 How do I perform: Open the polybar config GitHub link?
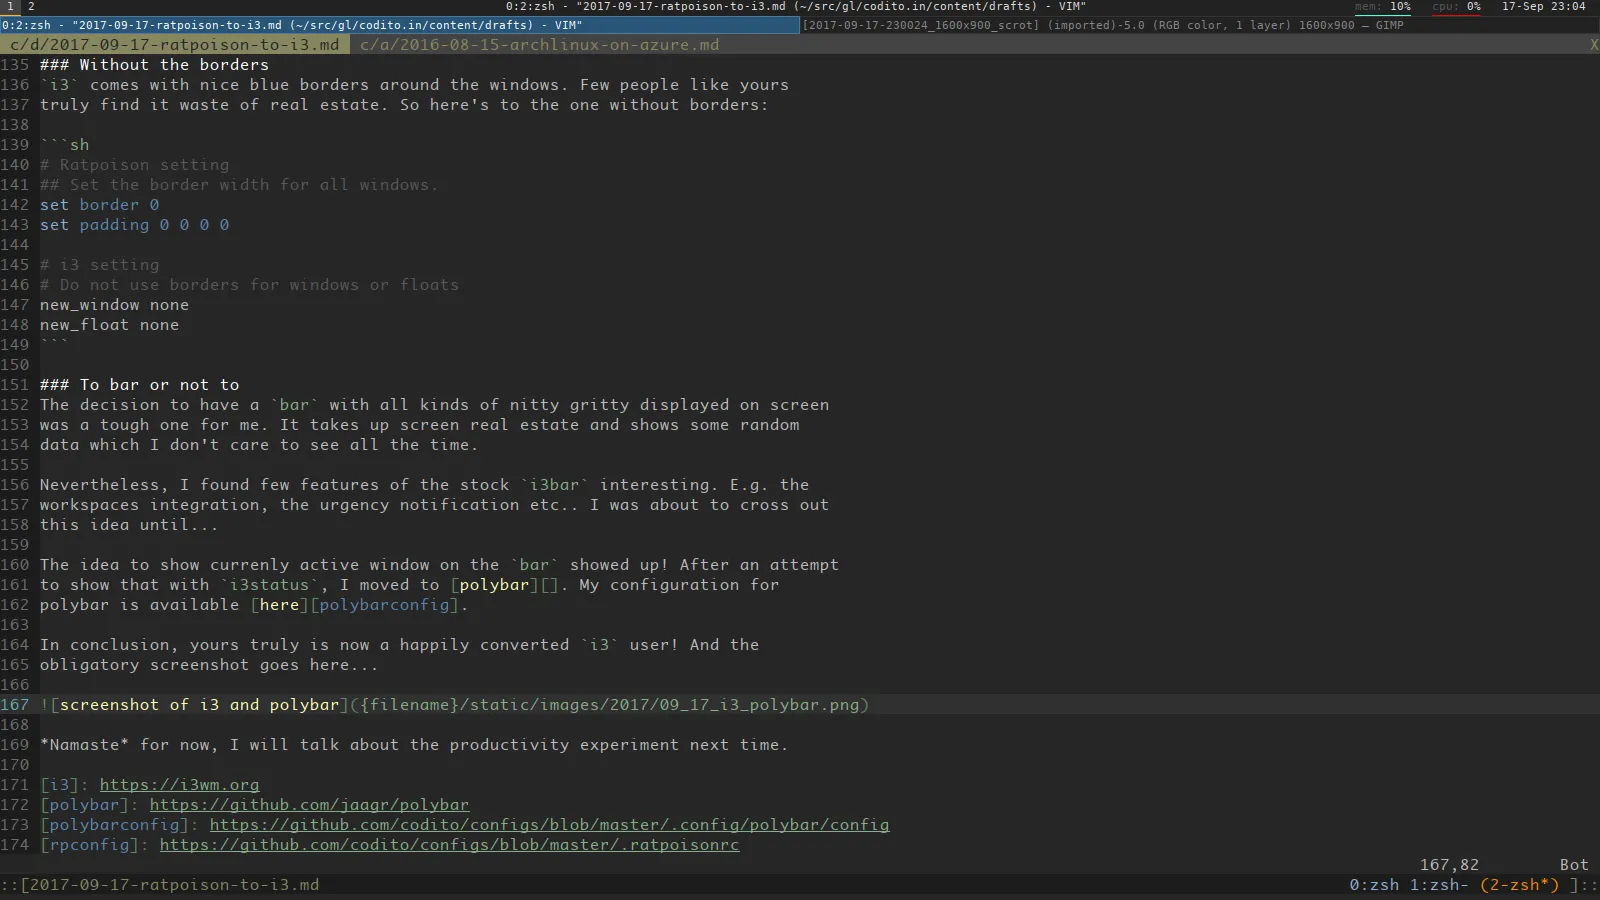tap(548, 825)
